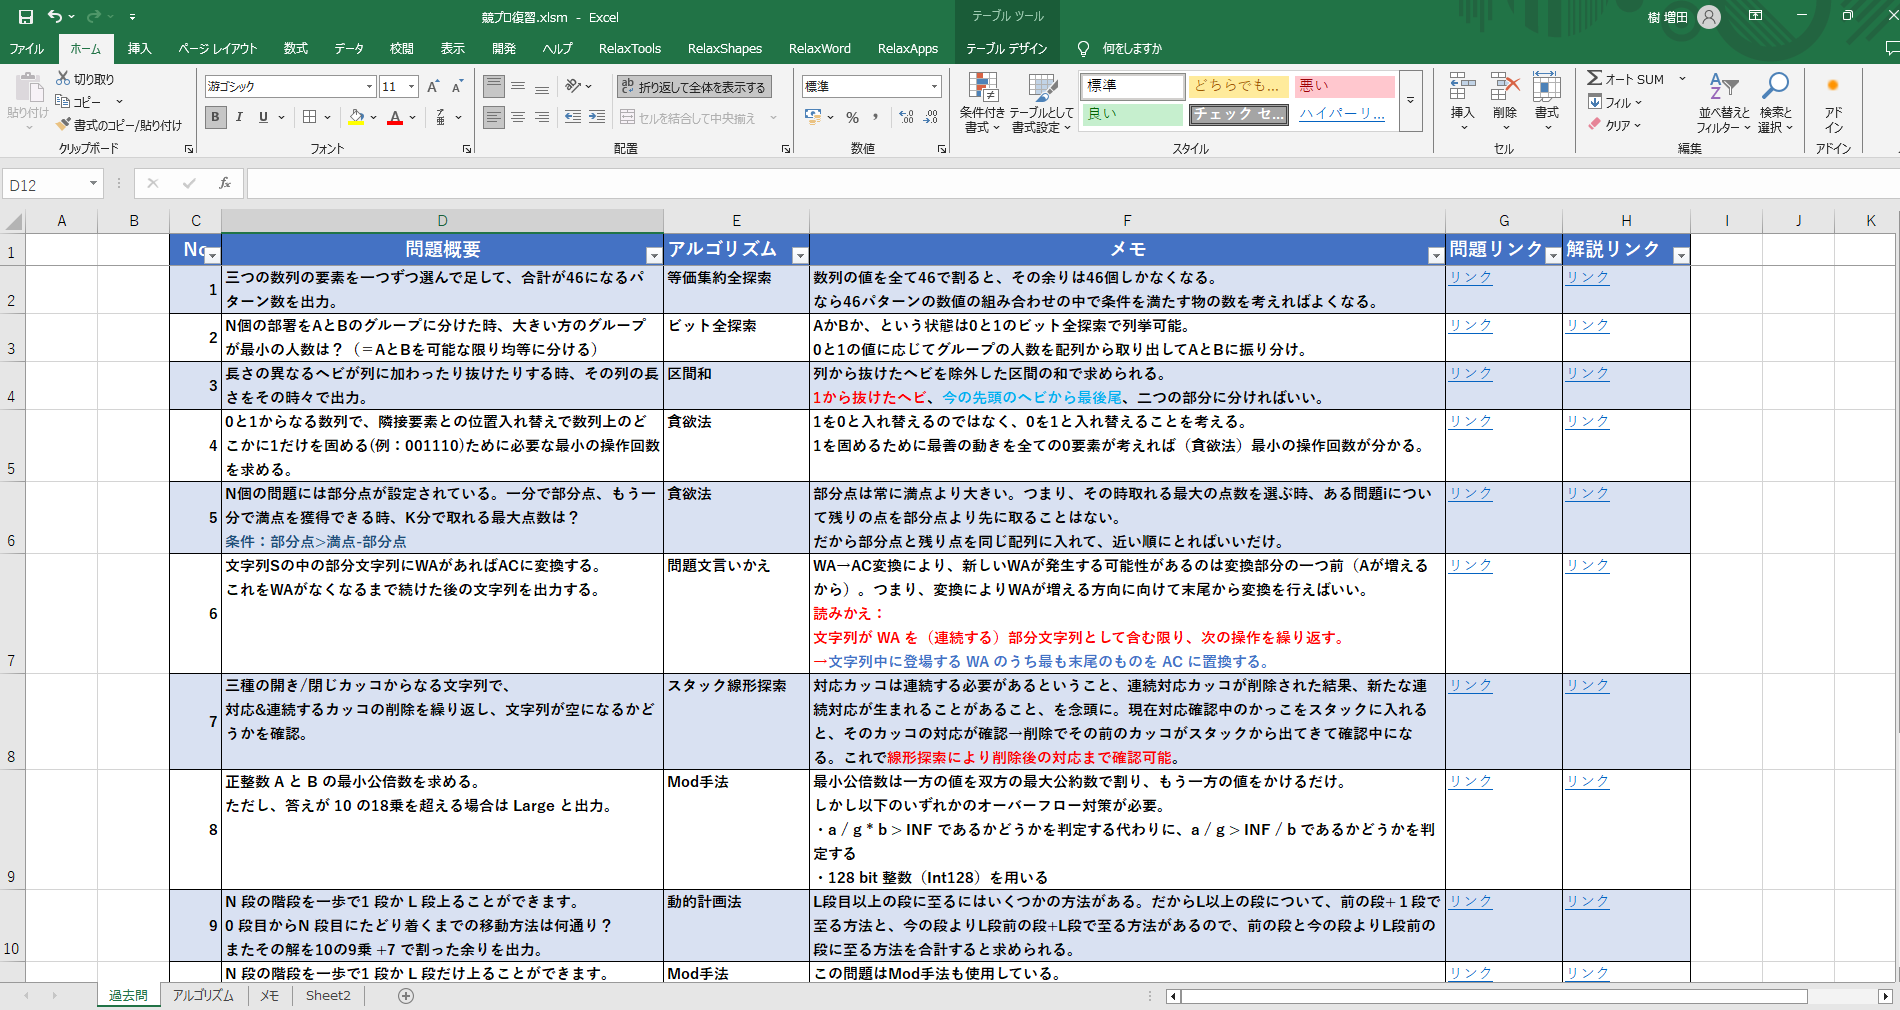Toggle italic formatting
This screenshot has width=1900, height=1010.
click(x=239, y=117)
